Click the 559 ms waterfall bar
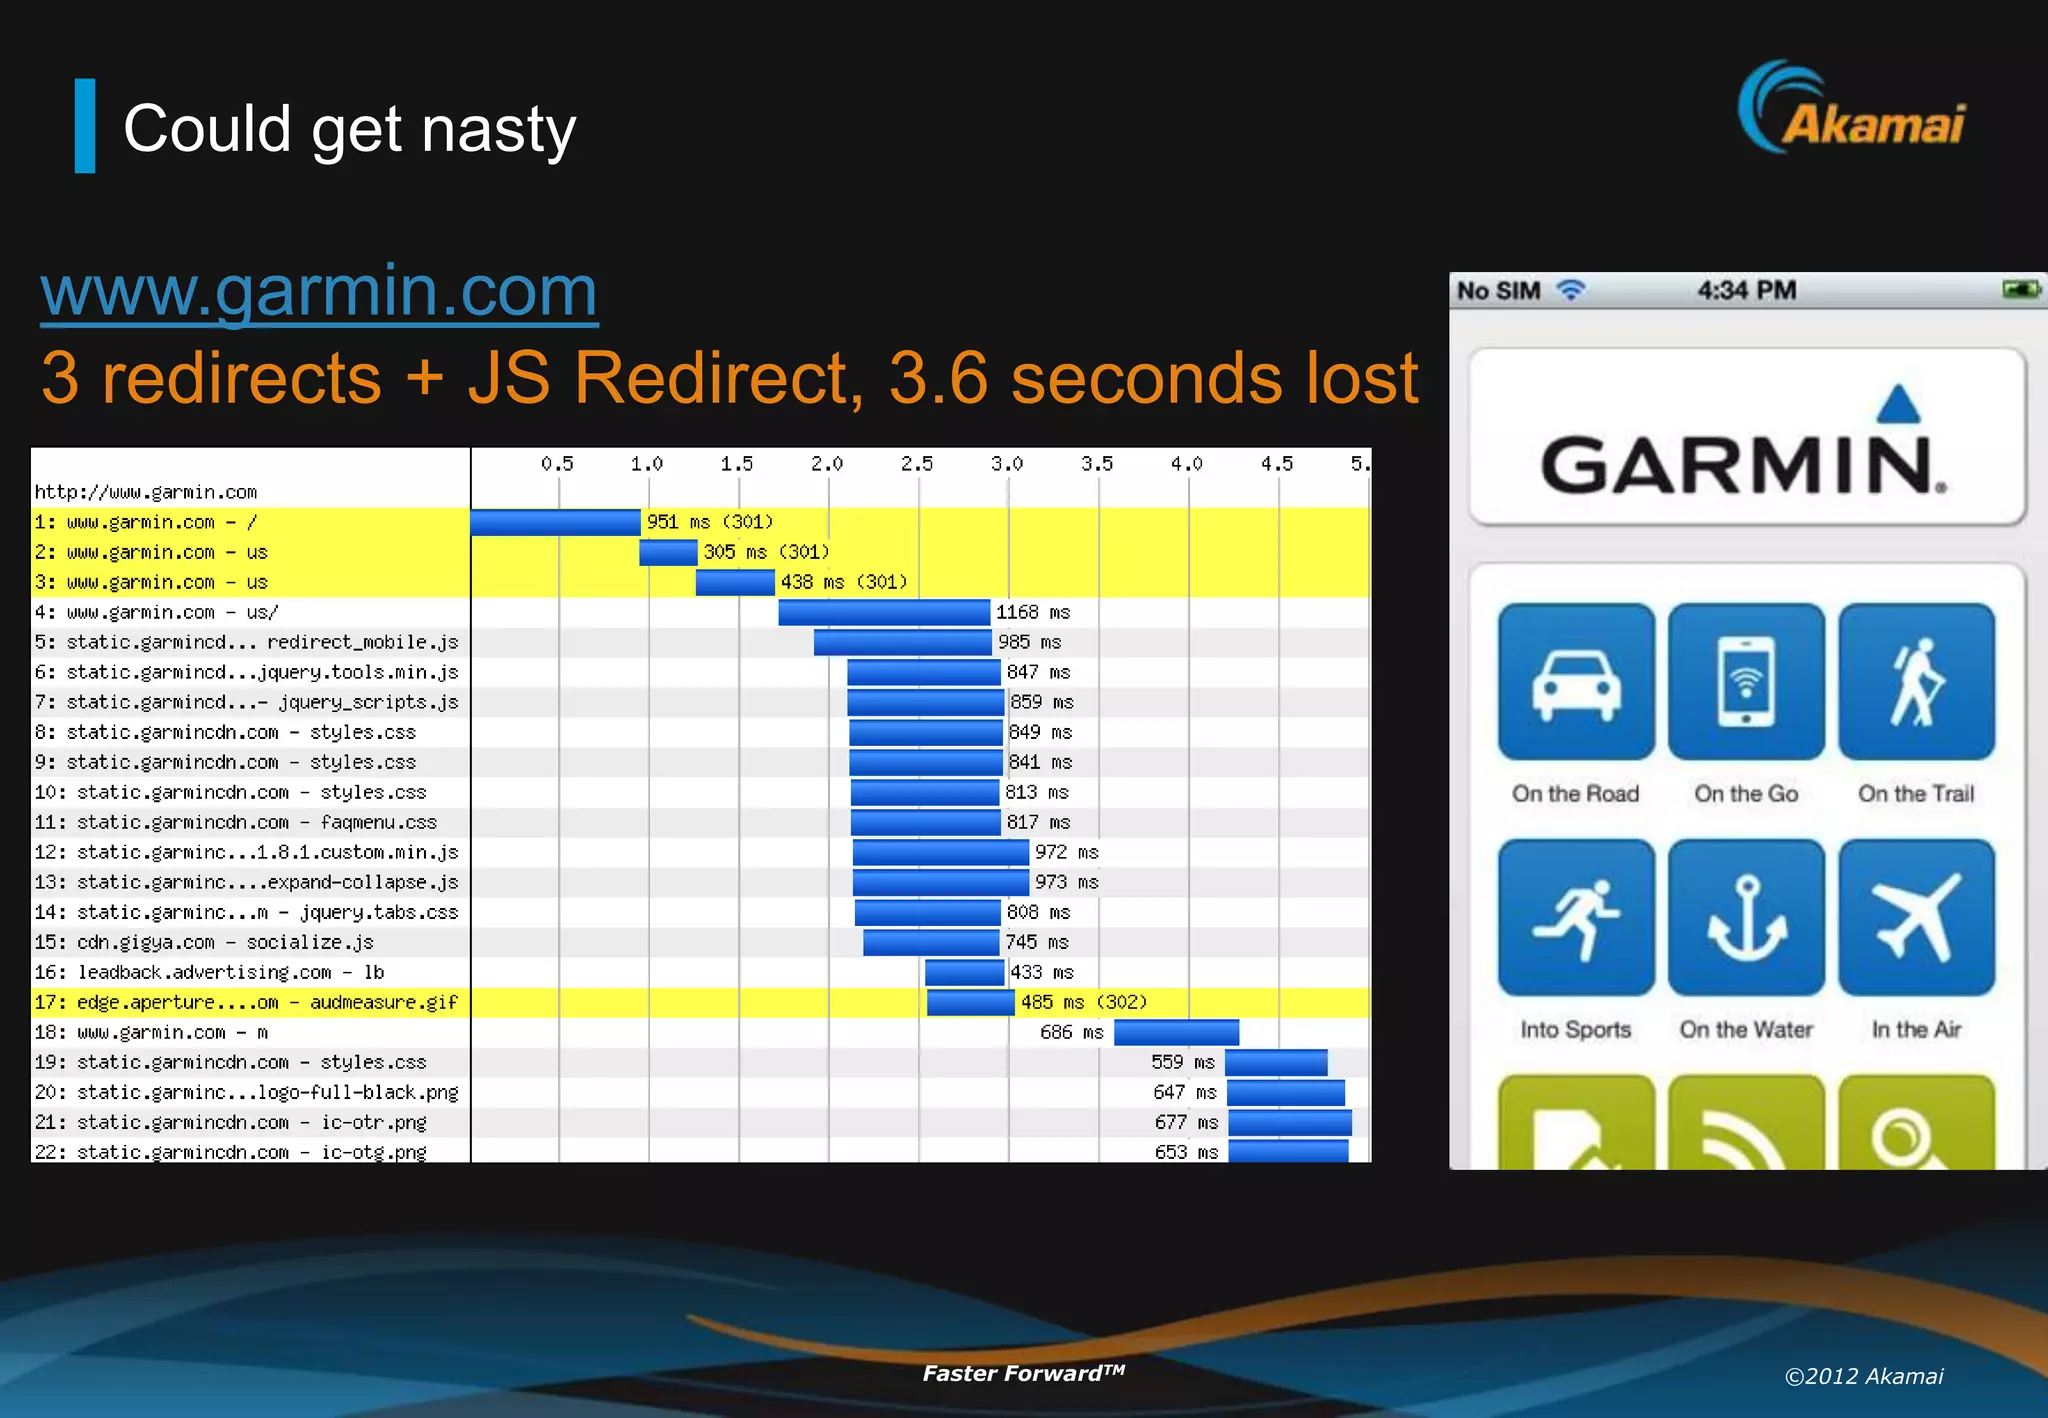The image size is (2048, 1418). (1276, 1062)
